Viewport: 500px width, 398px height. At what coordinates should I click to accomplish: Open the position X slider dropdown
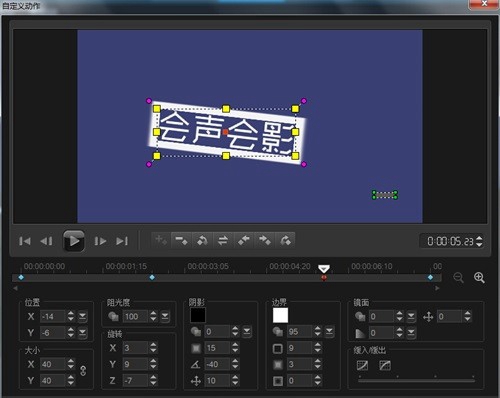click(x=82, y=316)
